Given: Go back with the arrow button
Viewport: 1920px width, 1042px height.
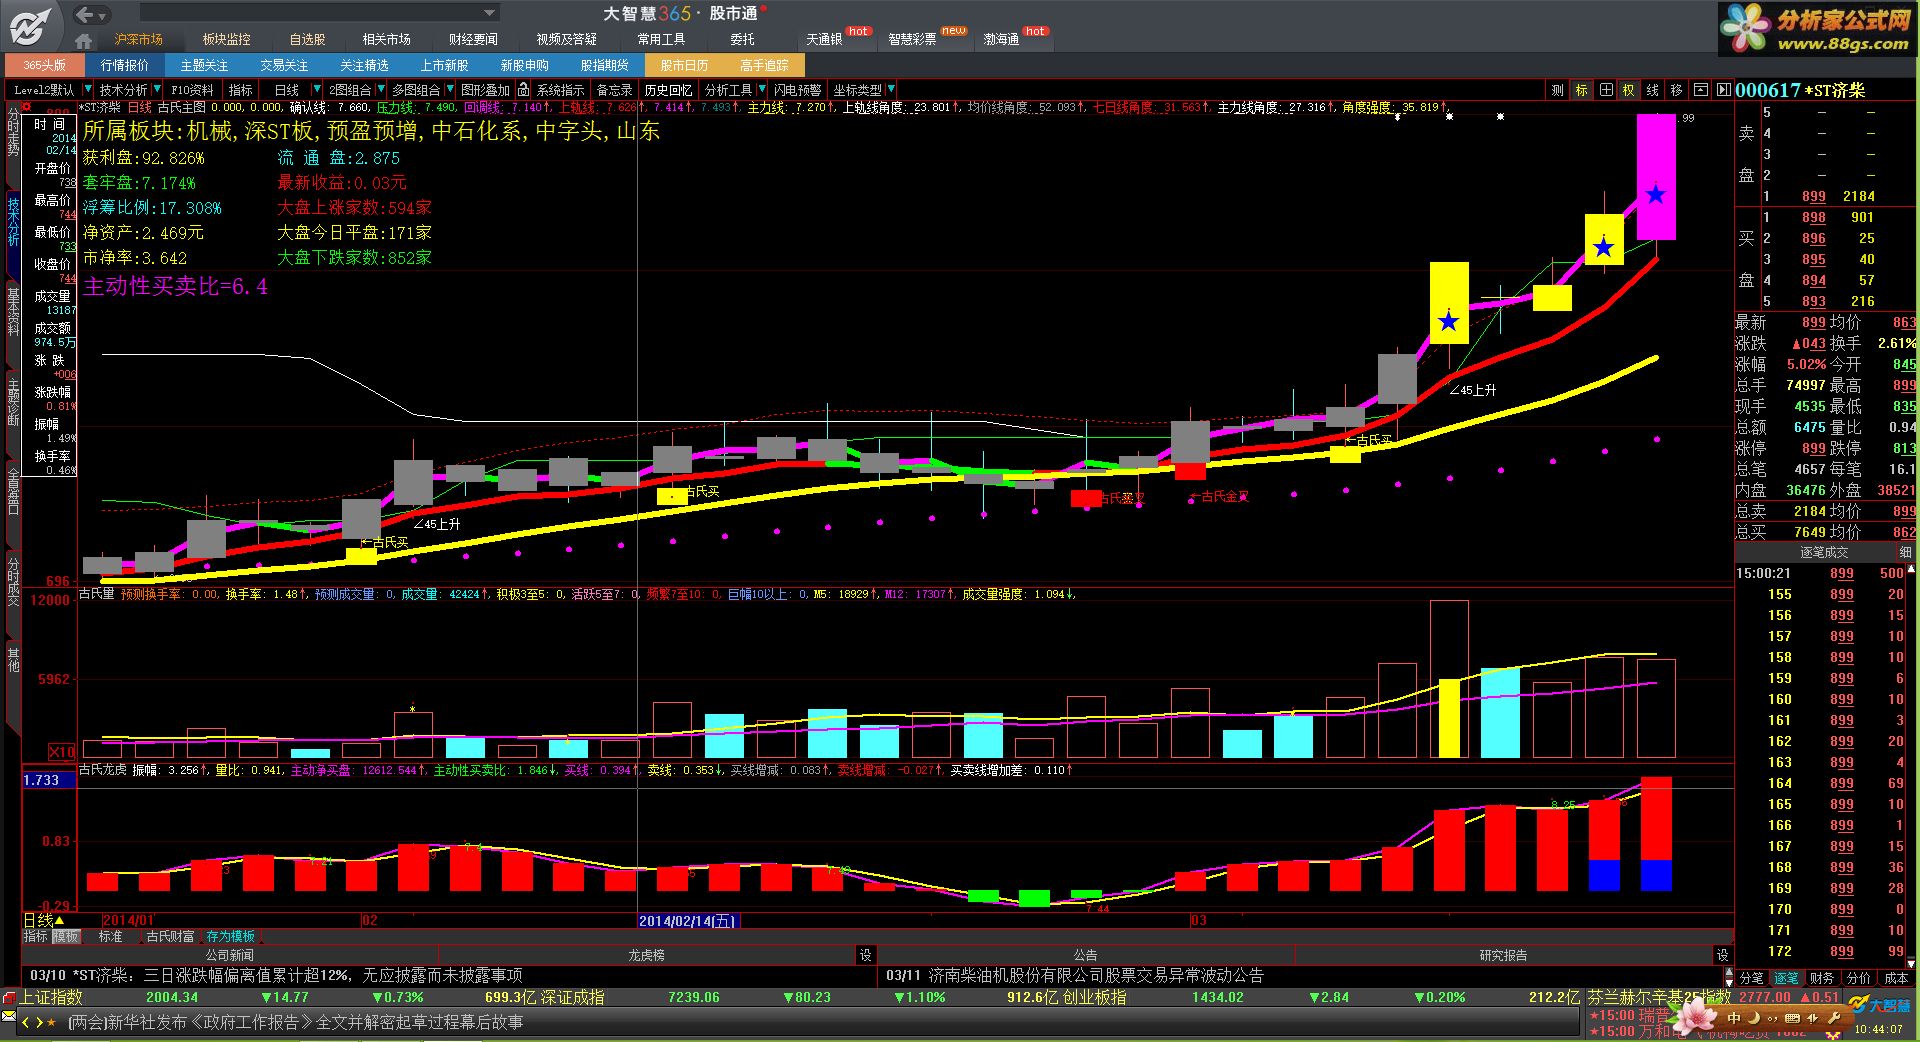Looking at the screenshot, I should 85,14.
